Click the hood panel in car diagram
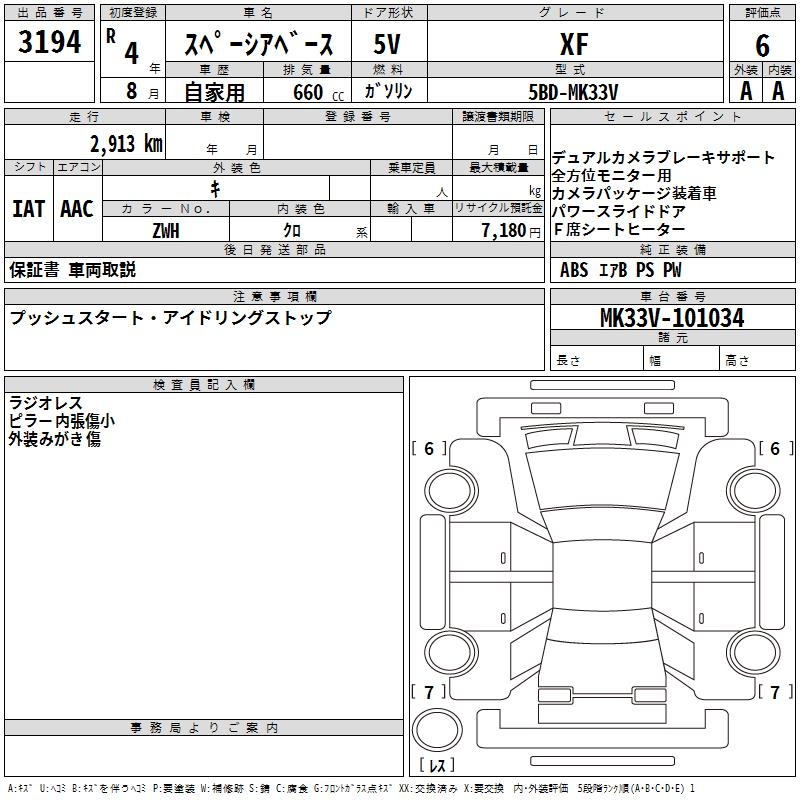This screenshot has width=800, height=800. pyautogui.click(x=603, y=480)
